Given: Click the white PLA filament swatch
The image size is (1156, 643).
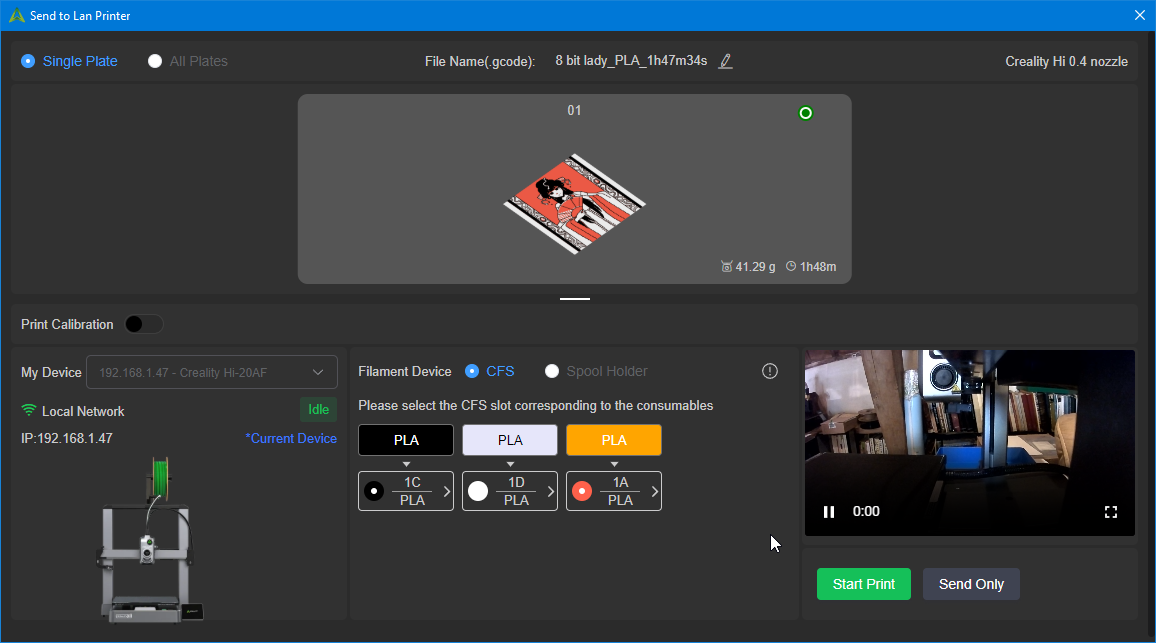Looking at the screenshot, I should (x=509, y=440).
